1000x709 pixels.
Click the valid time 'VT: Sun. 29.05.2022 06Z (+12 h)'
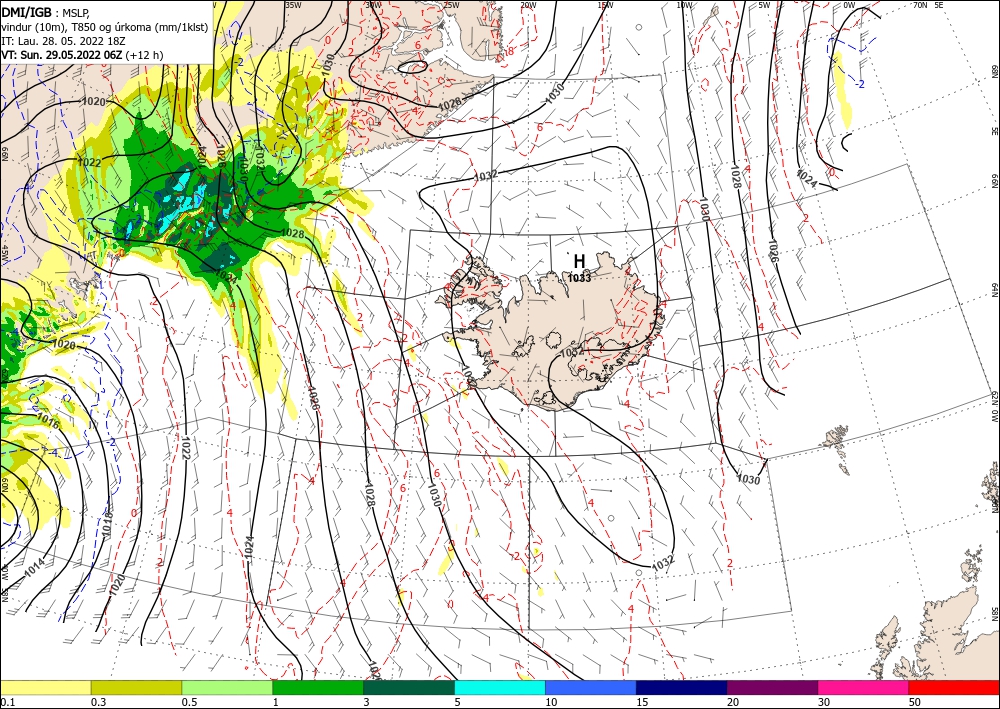(x=82, y=55)
